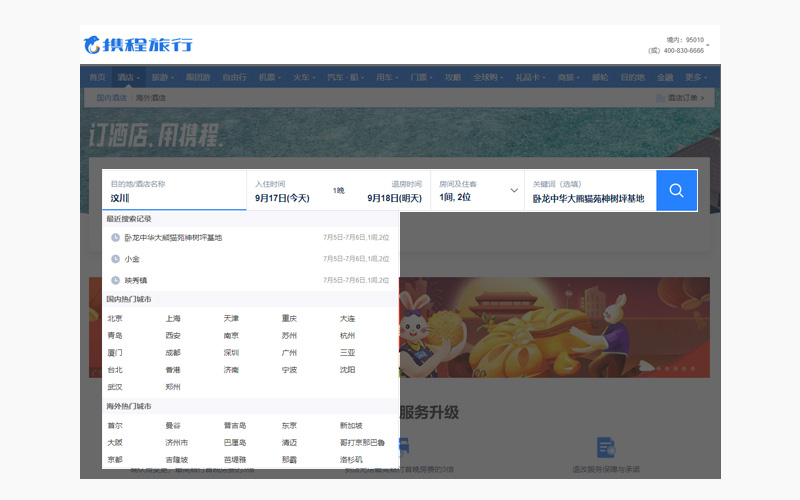800x500 pixels.
Task: Switch to the 国内酒店 tab
Action: (x=111, y=97)
